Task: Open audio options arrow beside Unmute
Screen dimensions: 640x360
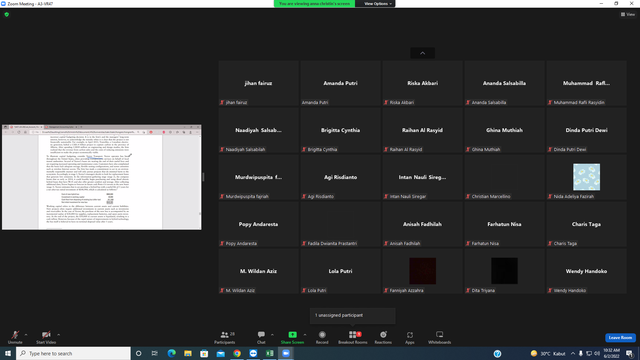Action: click(26, 335)
